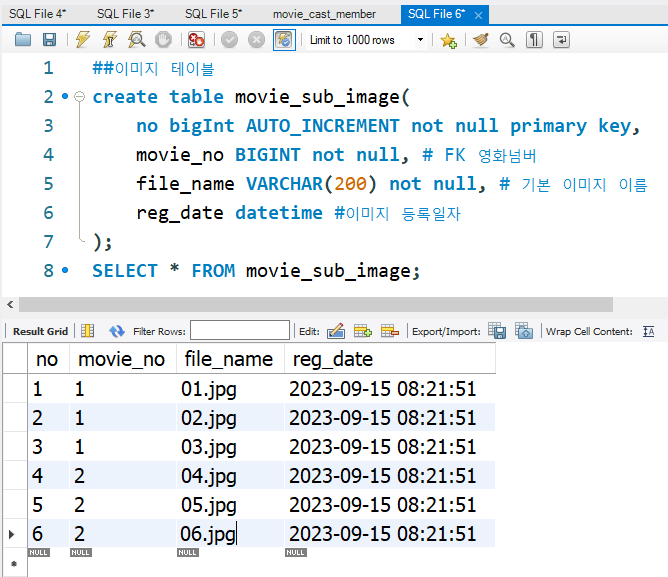
Task: Select the 01.jpg cell
Action: point(230,389)
